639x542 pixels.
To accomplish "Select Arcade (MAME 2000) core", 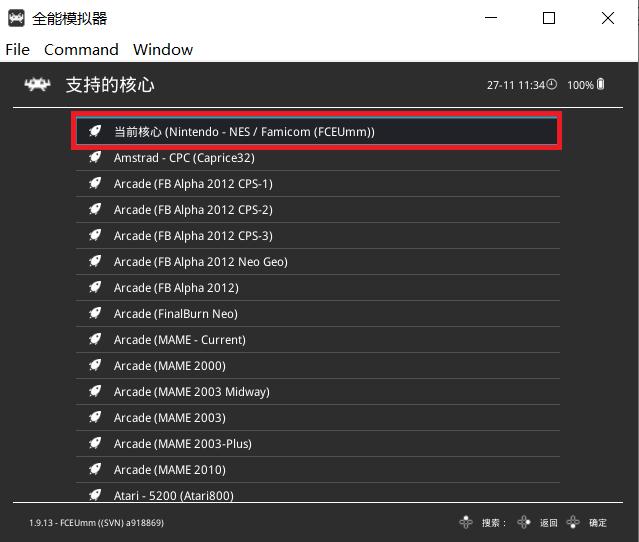I will 318,366.
